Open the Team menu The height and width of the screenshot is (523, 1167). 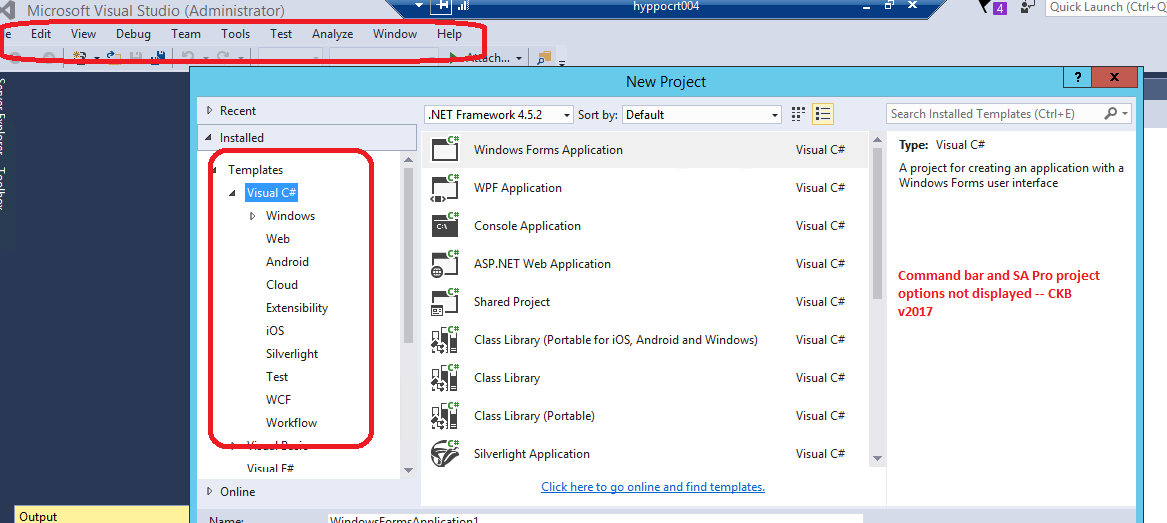[x=185, y=33]
